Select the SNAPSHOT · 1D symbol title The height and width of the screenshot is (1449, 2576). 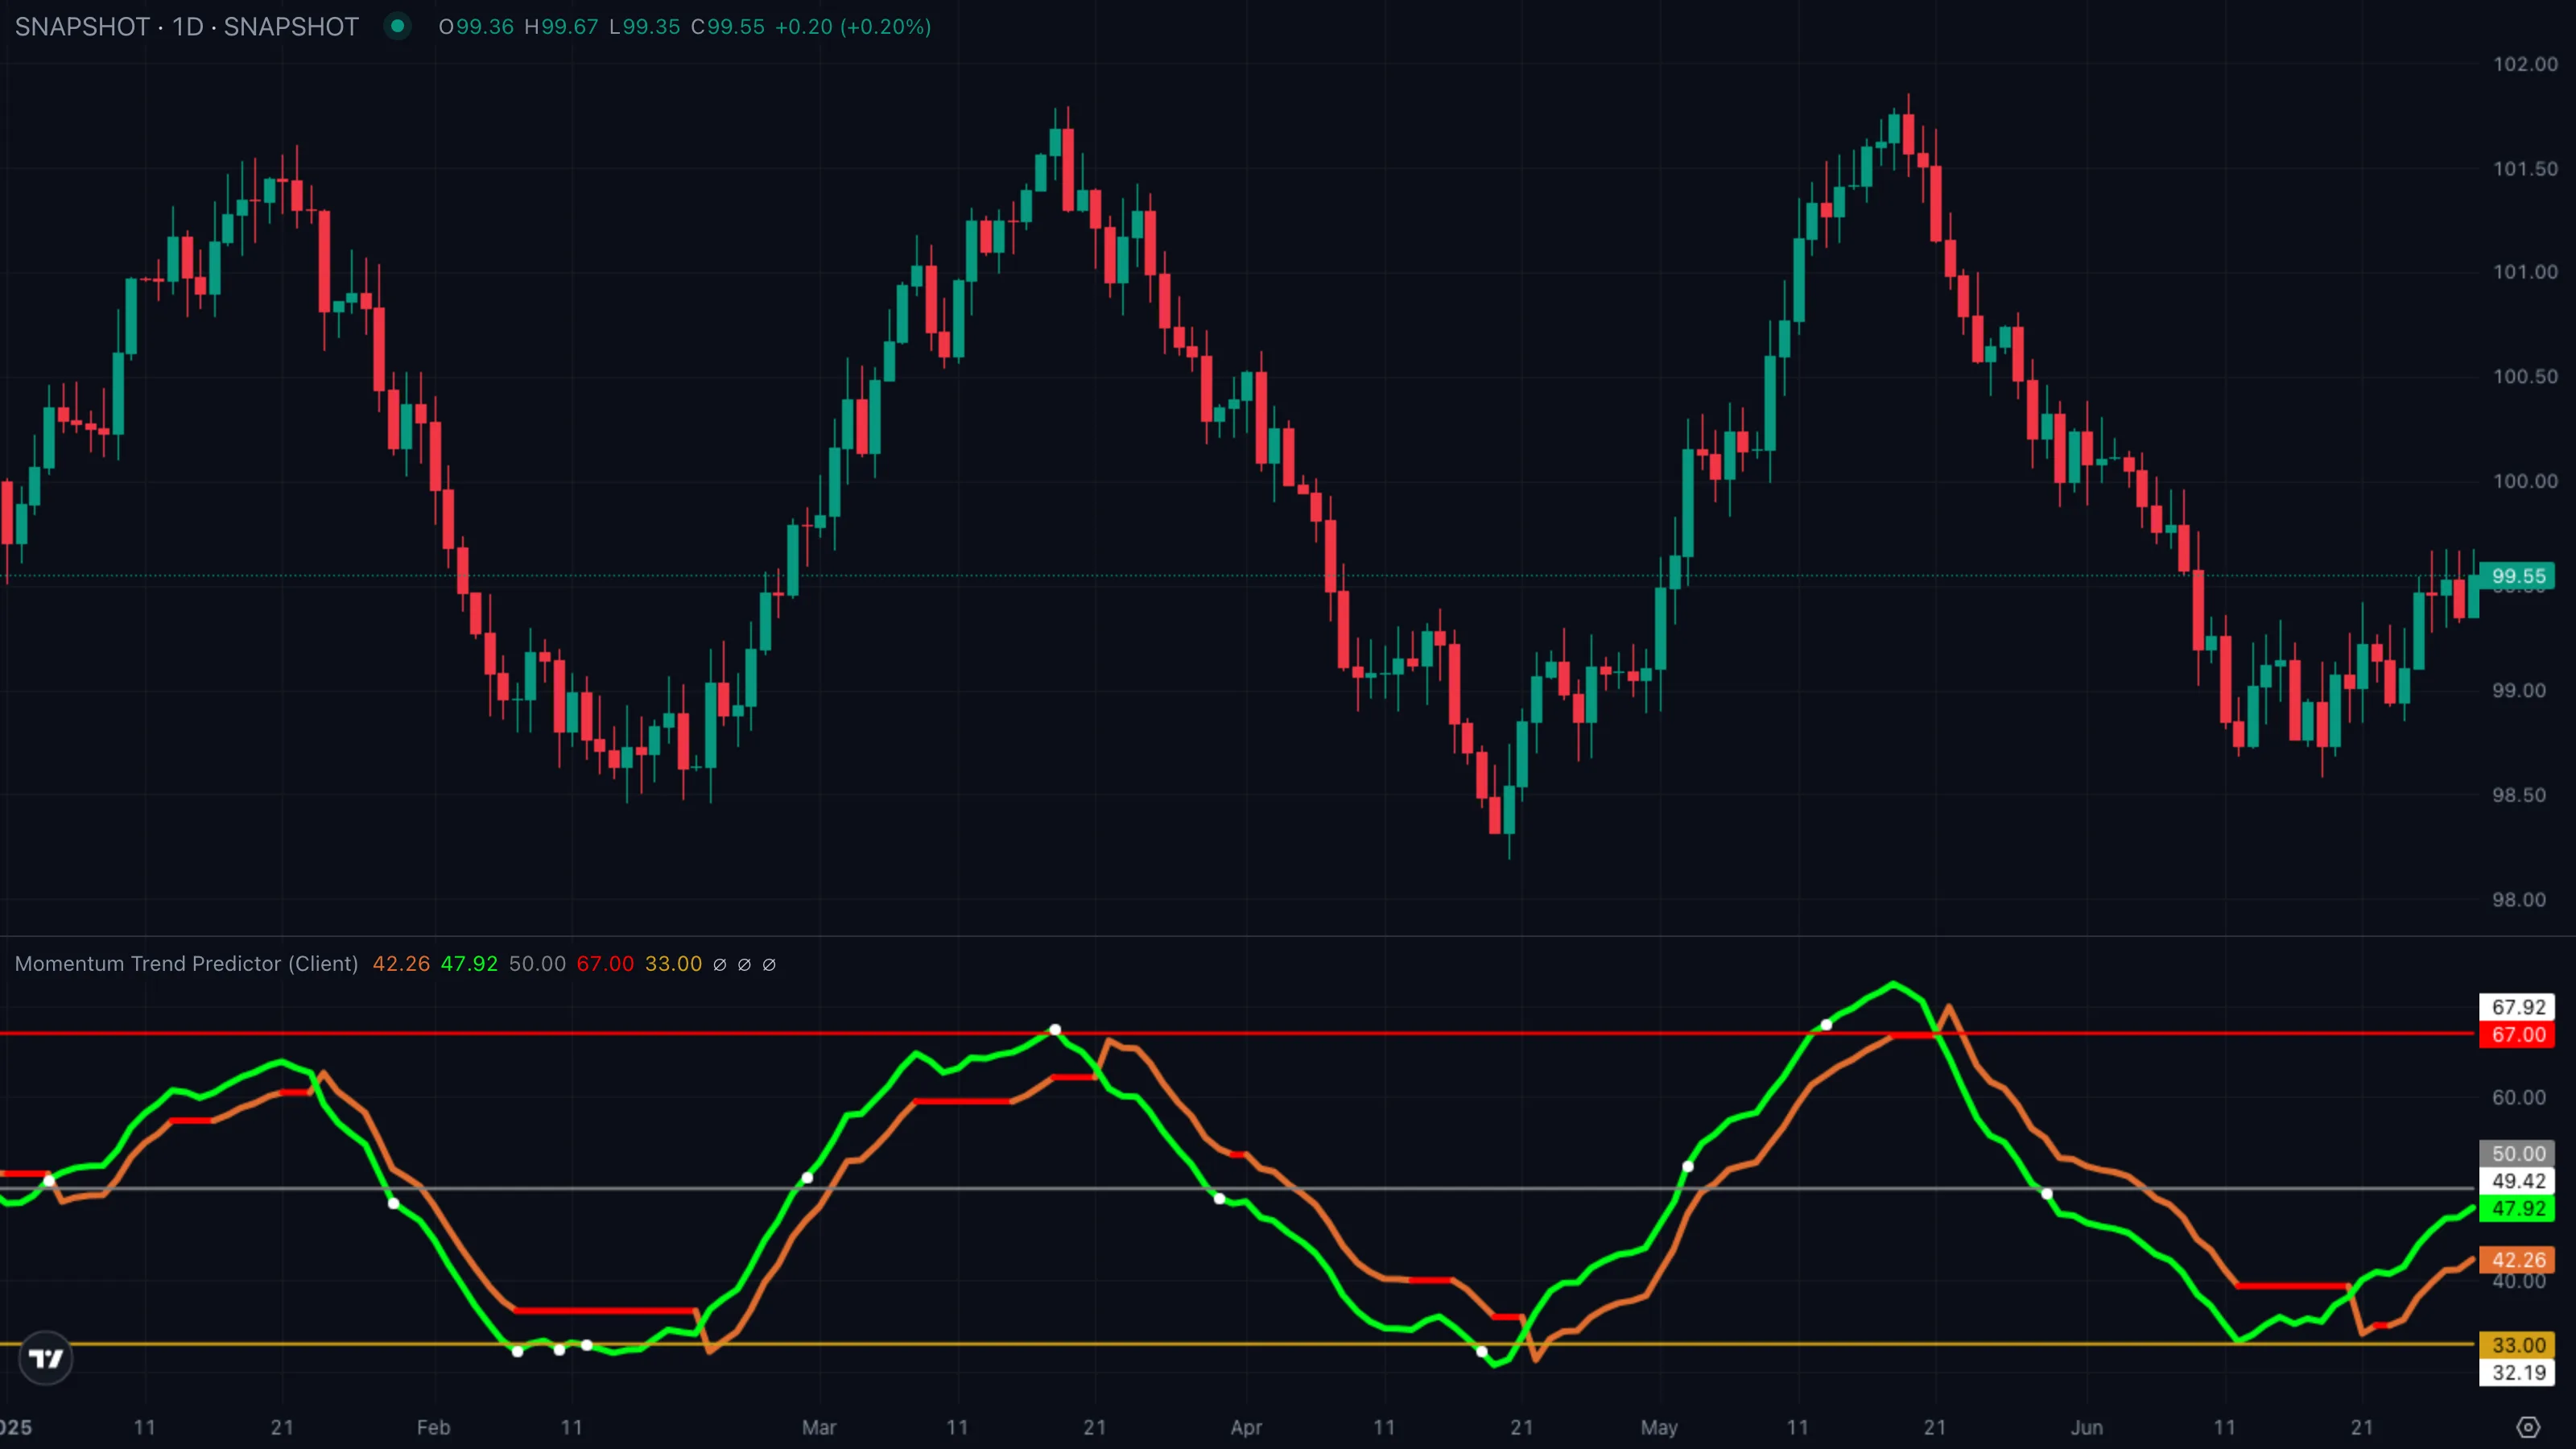(186, 27)
